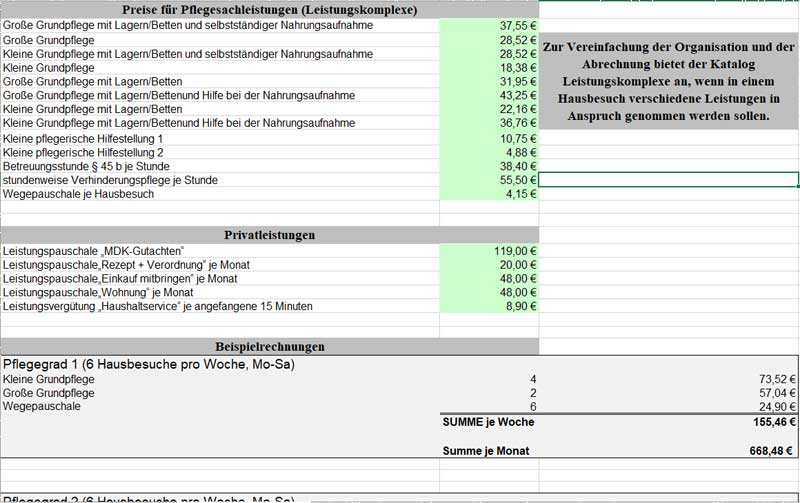
Task: Select the 57,04 € amount
Action: [777, 393]
